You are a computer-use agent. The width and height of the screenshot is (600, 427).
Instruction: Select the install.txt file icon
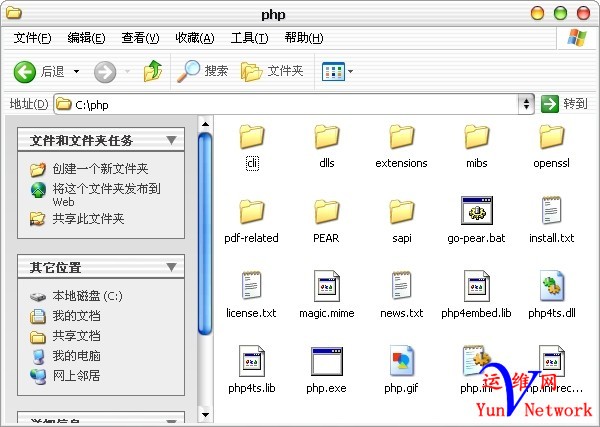pos(552,210)
